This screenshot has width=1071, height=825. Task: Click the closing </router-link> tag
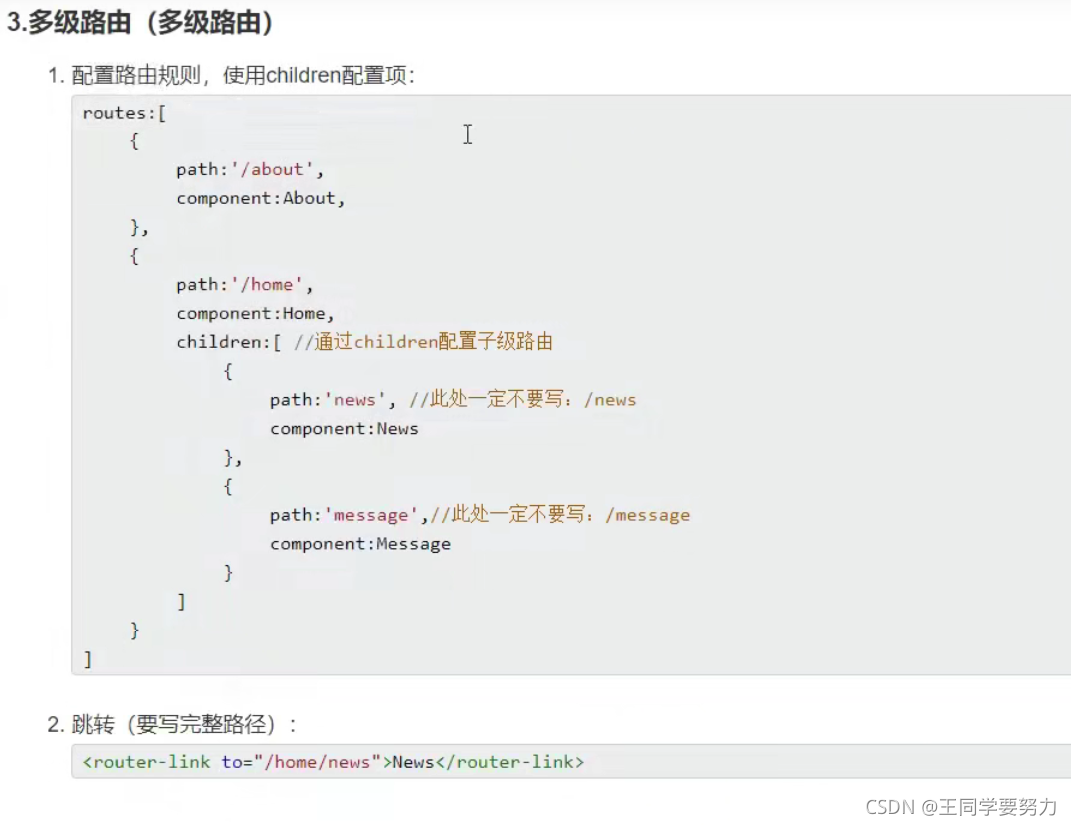(x=510, y=762)
